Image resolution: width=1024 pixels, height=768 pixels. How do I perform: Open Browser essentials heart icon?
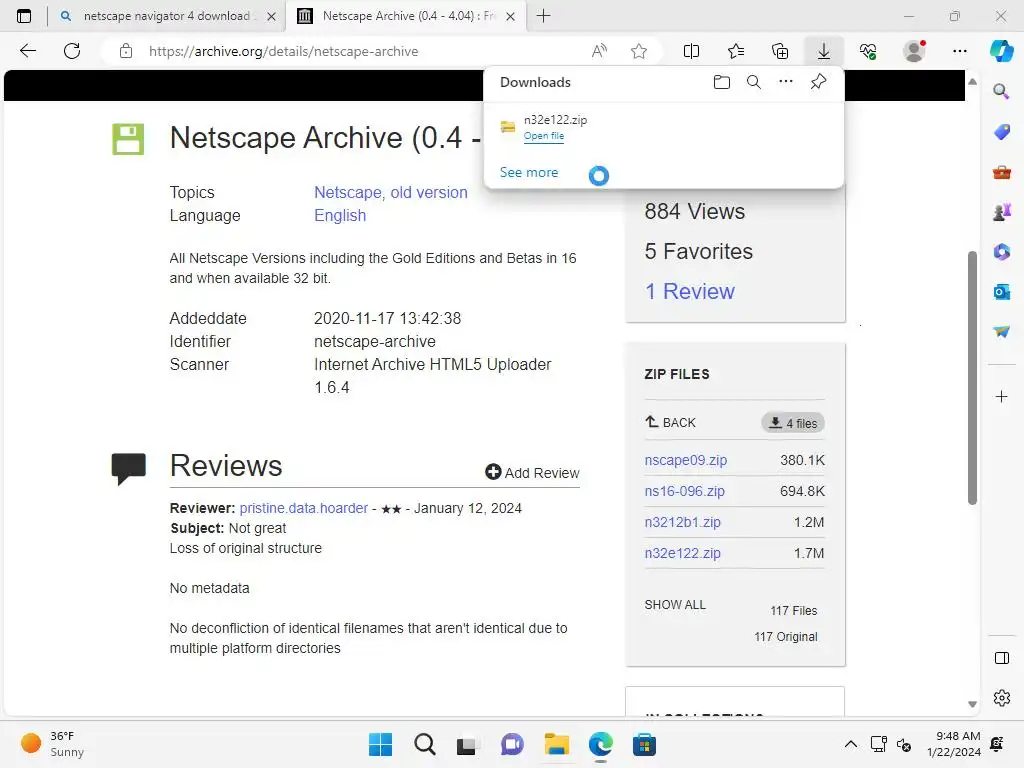(x=868, y=51)
